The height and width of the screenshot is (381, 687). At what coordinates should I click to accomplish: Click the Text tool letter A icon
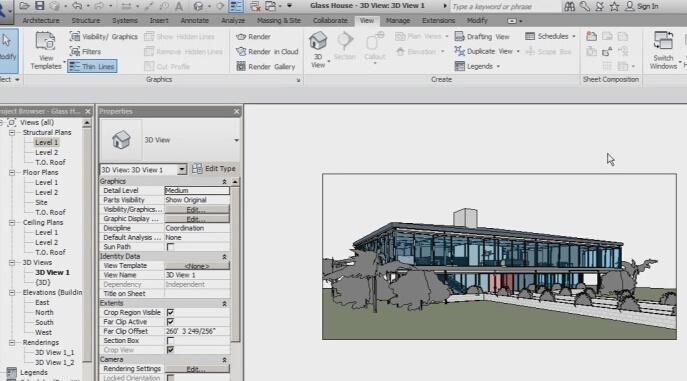(179, 6)
